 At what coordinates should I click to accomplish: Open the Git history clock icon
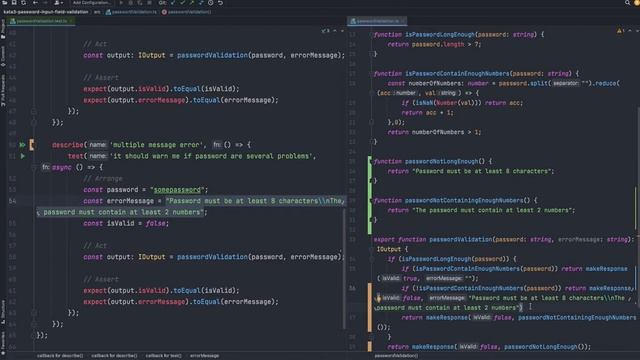[211, 2]
